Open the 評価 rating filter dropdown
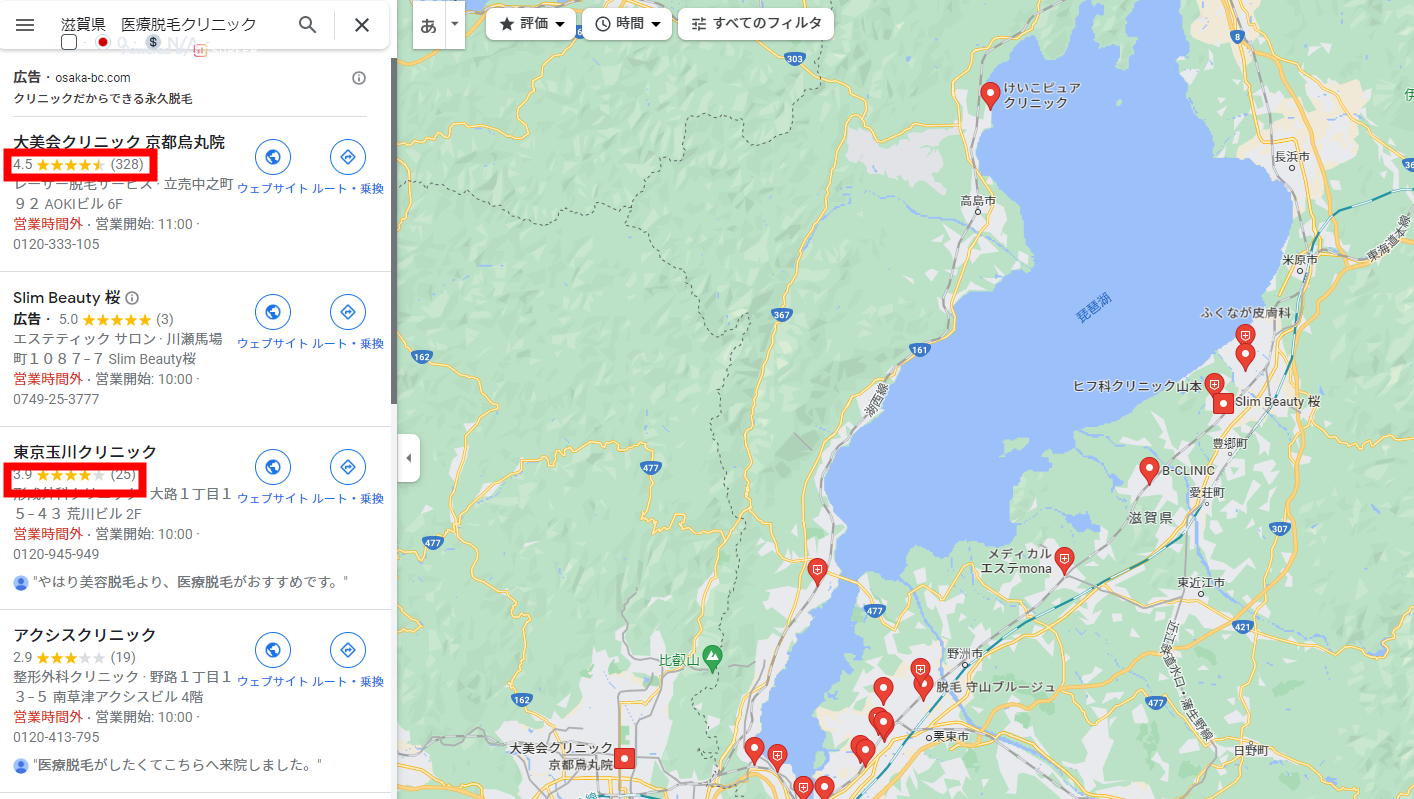 531,24
